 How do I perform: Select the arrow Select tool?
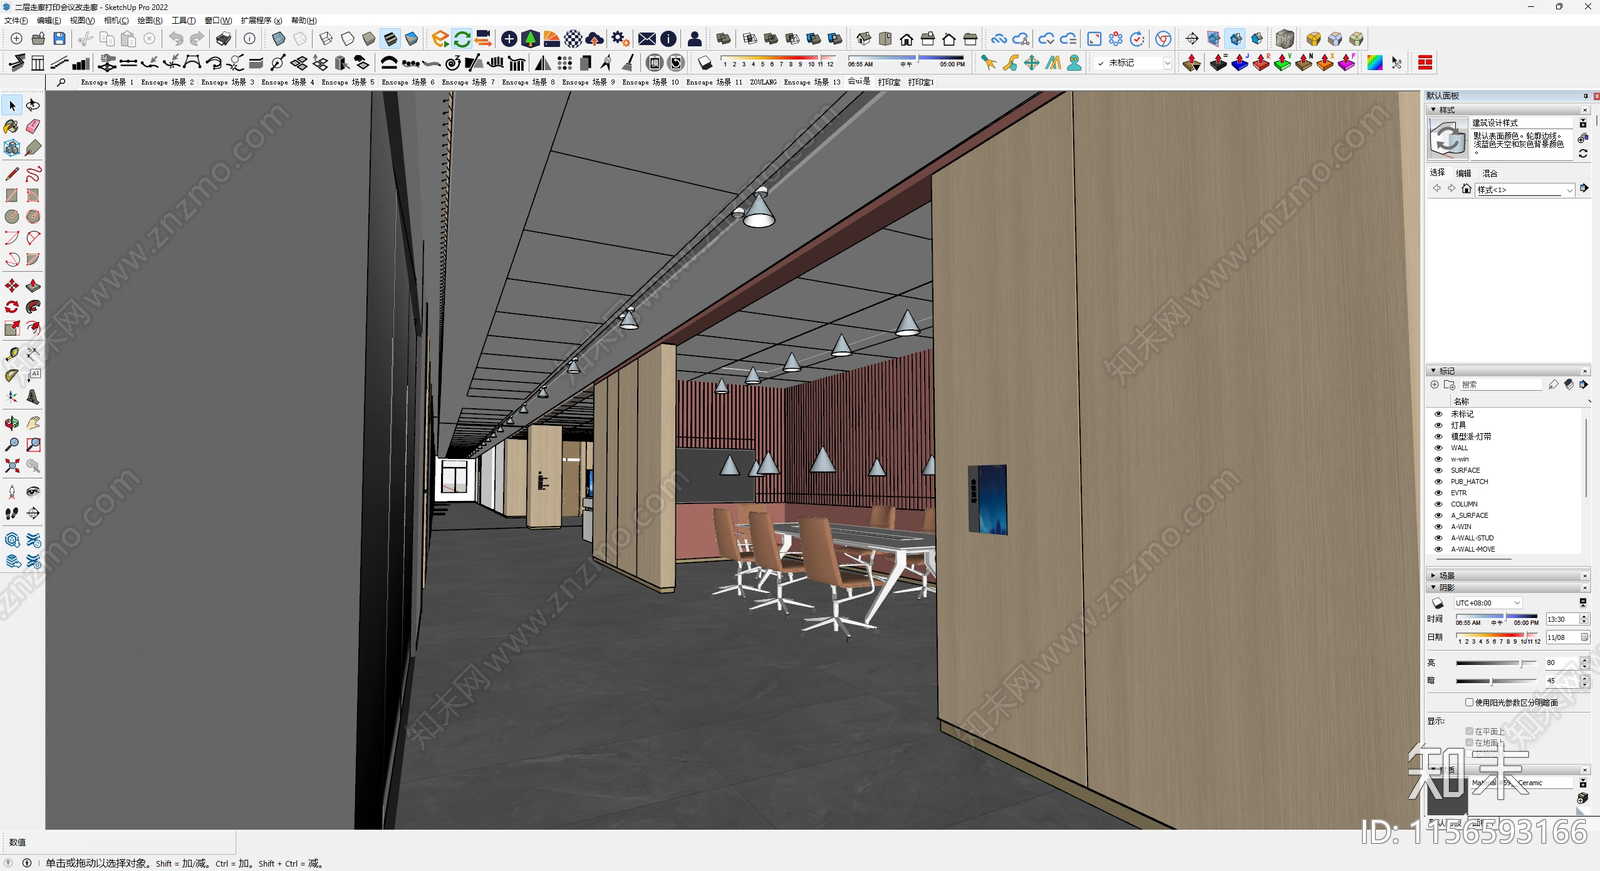tap(12, 105)
